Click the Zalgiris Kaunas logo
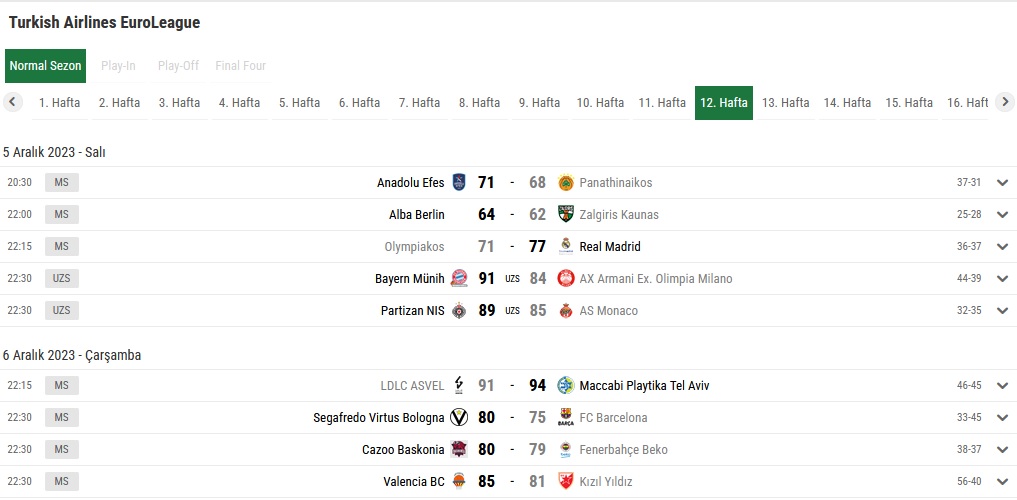The image size is (1017, 500). 566,214
